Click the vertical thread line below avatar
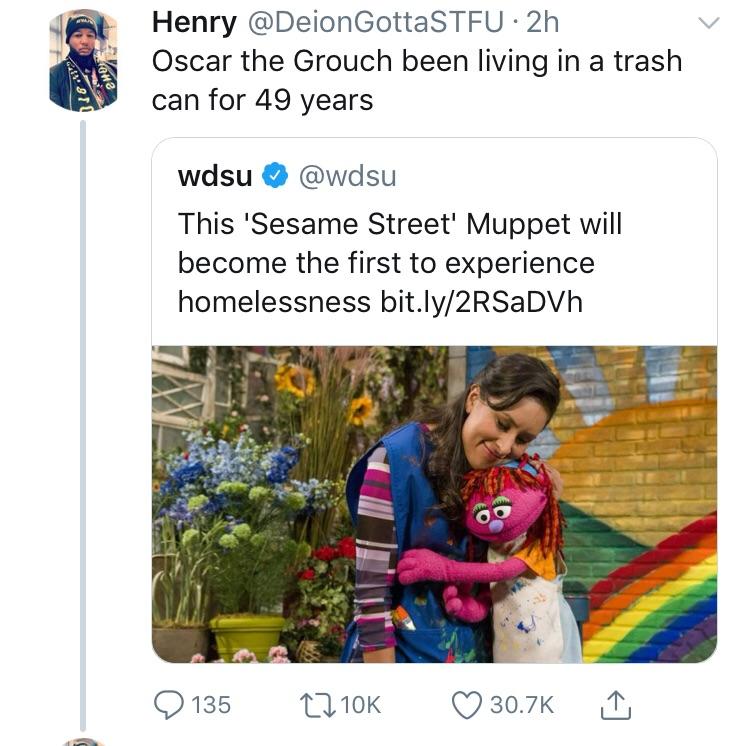 point(84,400)
